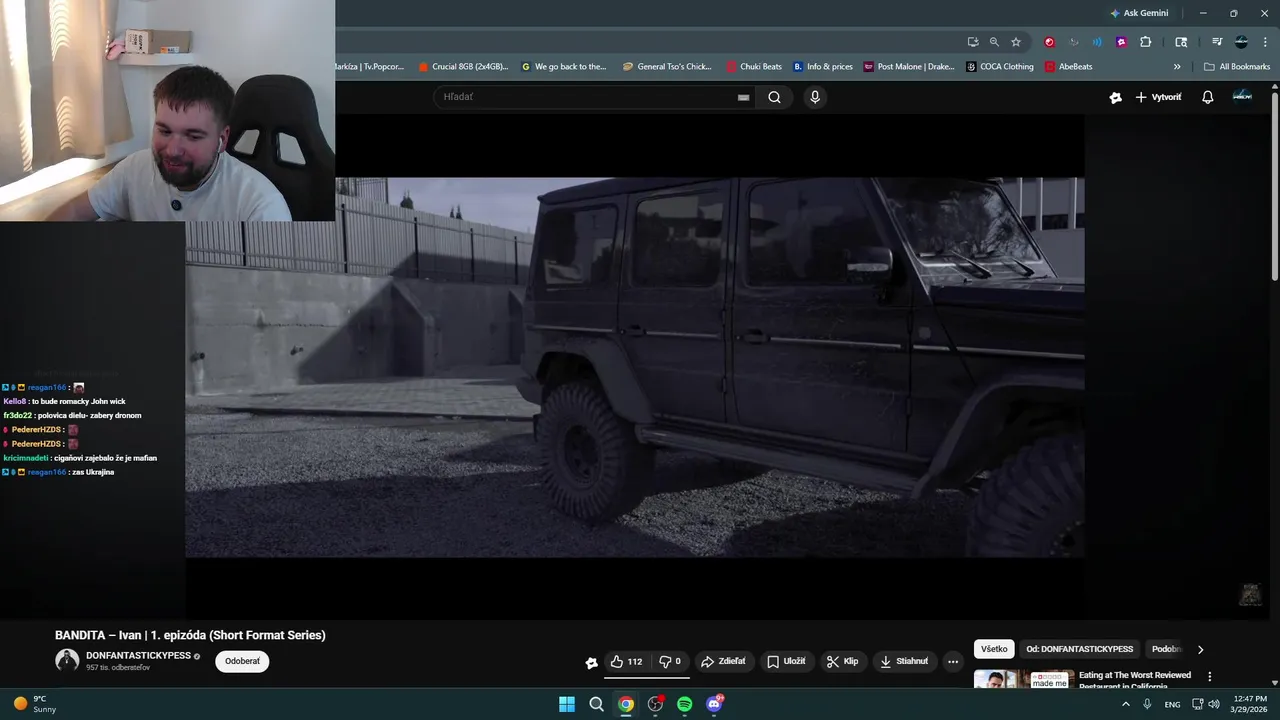Open General Tso's Chick... bookmark

click(x=667, y=67)
